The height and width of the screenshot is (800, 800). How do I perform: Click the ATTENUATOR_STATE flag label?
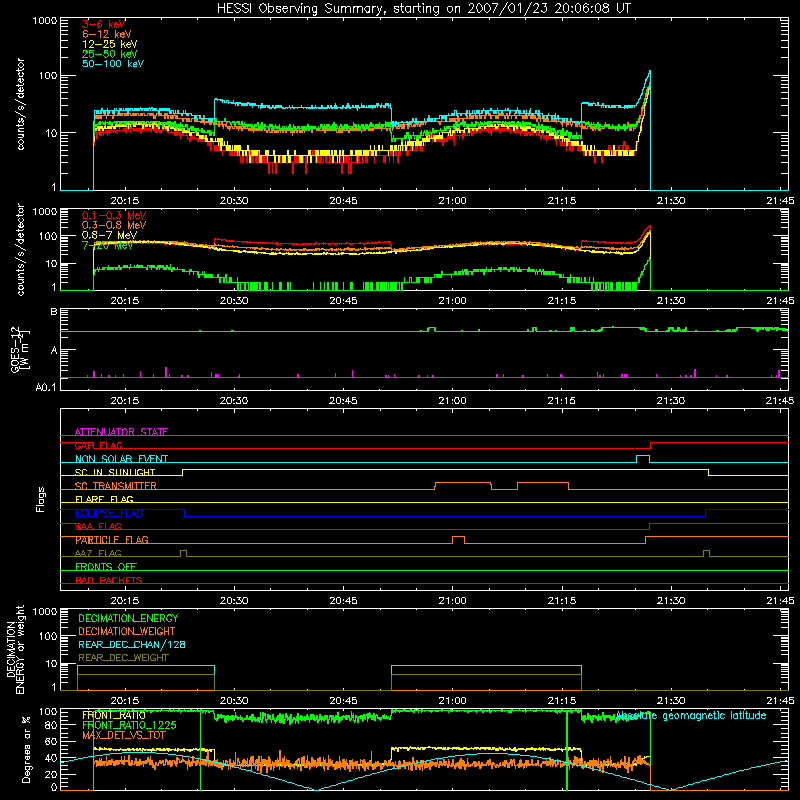(121, 432)
